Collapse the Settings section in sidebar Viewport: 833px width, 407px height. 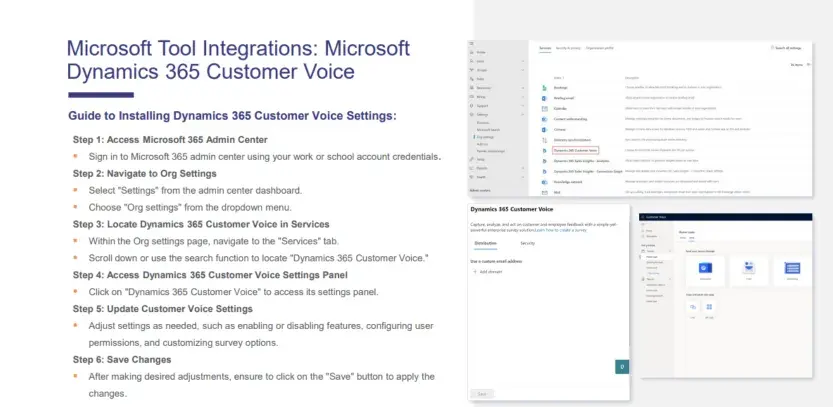coord(523,115)
